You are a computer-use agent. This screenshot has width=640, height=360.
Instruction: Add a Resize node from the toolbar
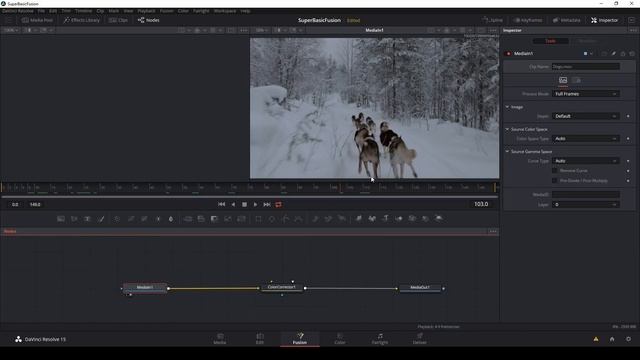(228, 219)
